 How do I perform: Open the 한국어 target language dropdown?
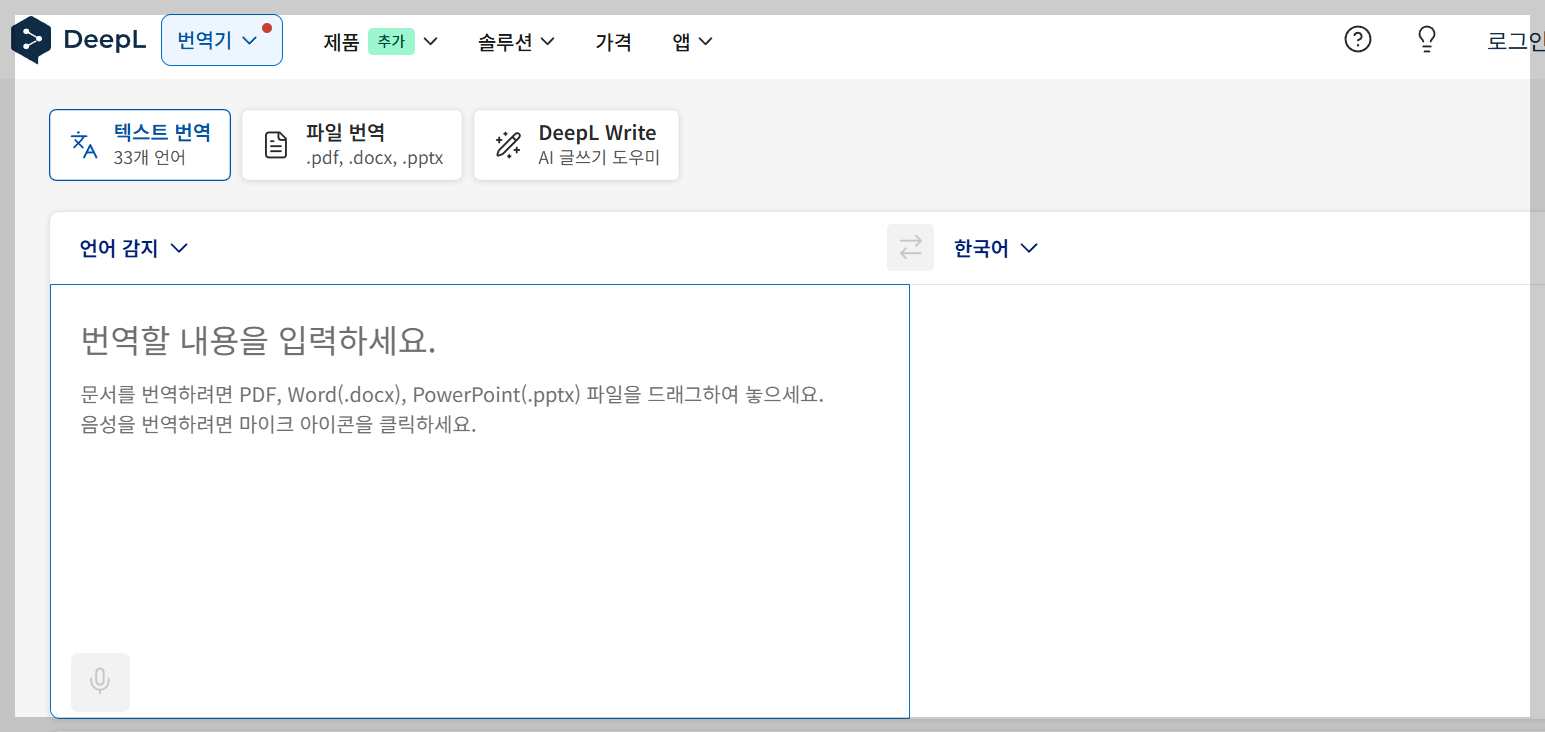[x=996, y=248]
